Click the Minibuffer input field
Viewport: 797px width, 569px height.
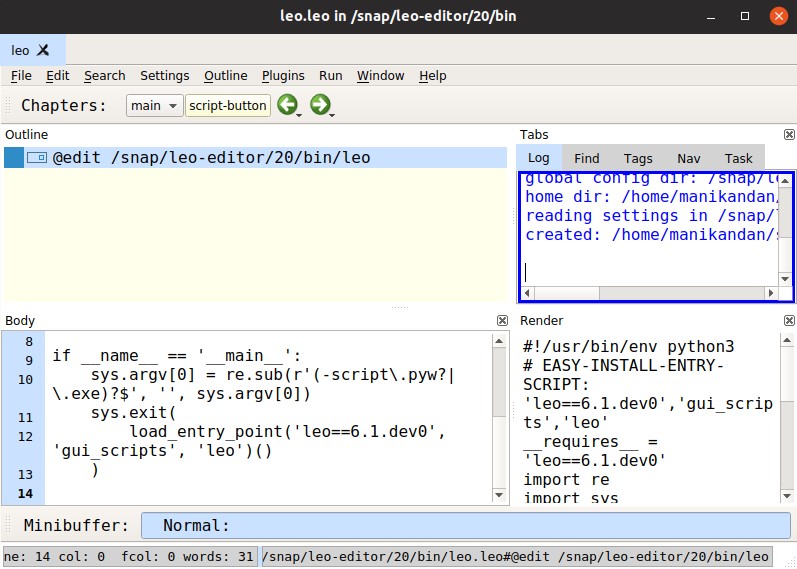coord(466,525)
